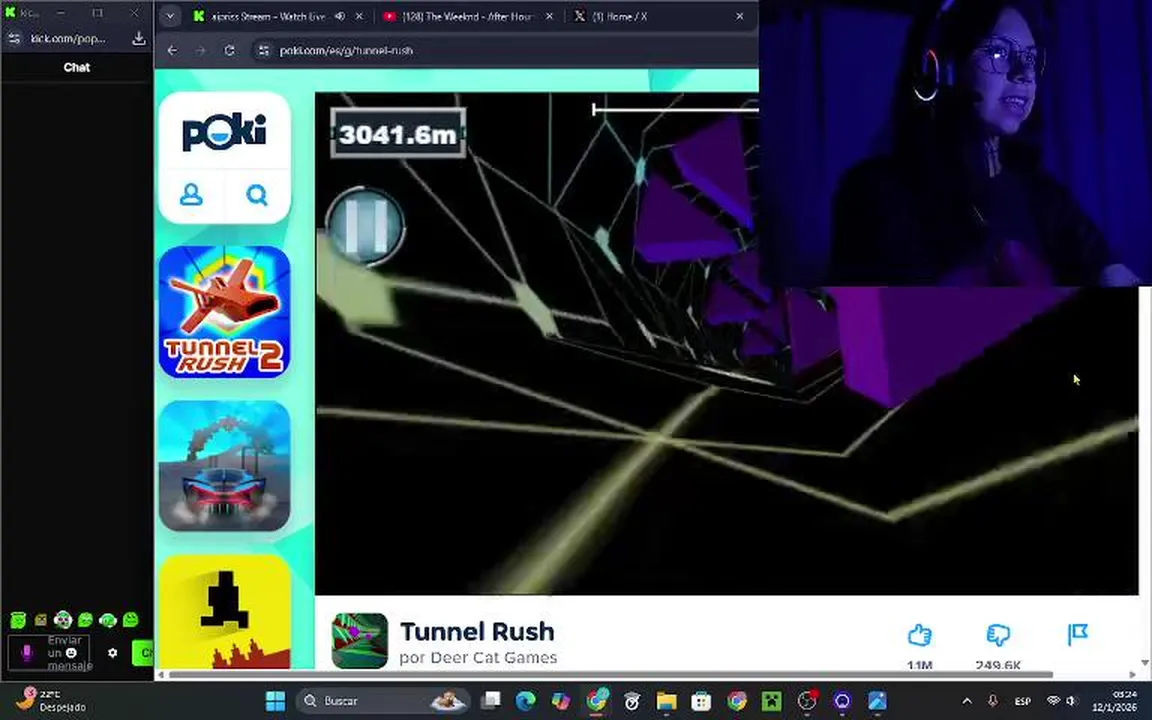1152x720 pixels.
Task: Open Microsoft Edge from the taskbar
Action: (525, 701)
